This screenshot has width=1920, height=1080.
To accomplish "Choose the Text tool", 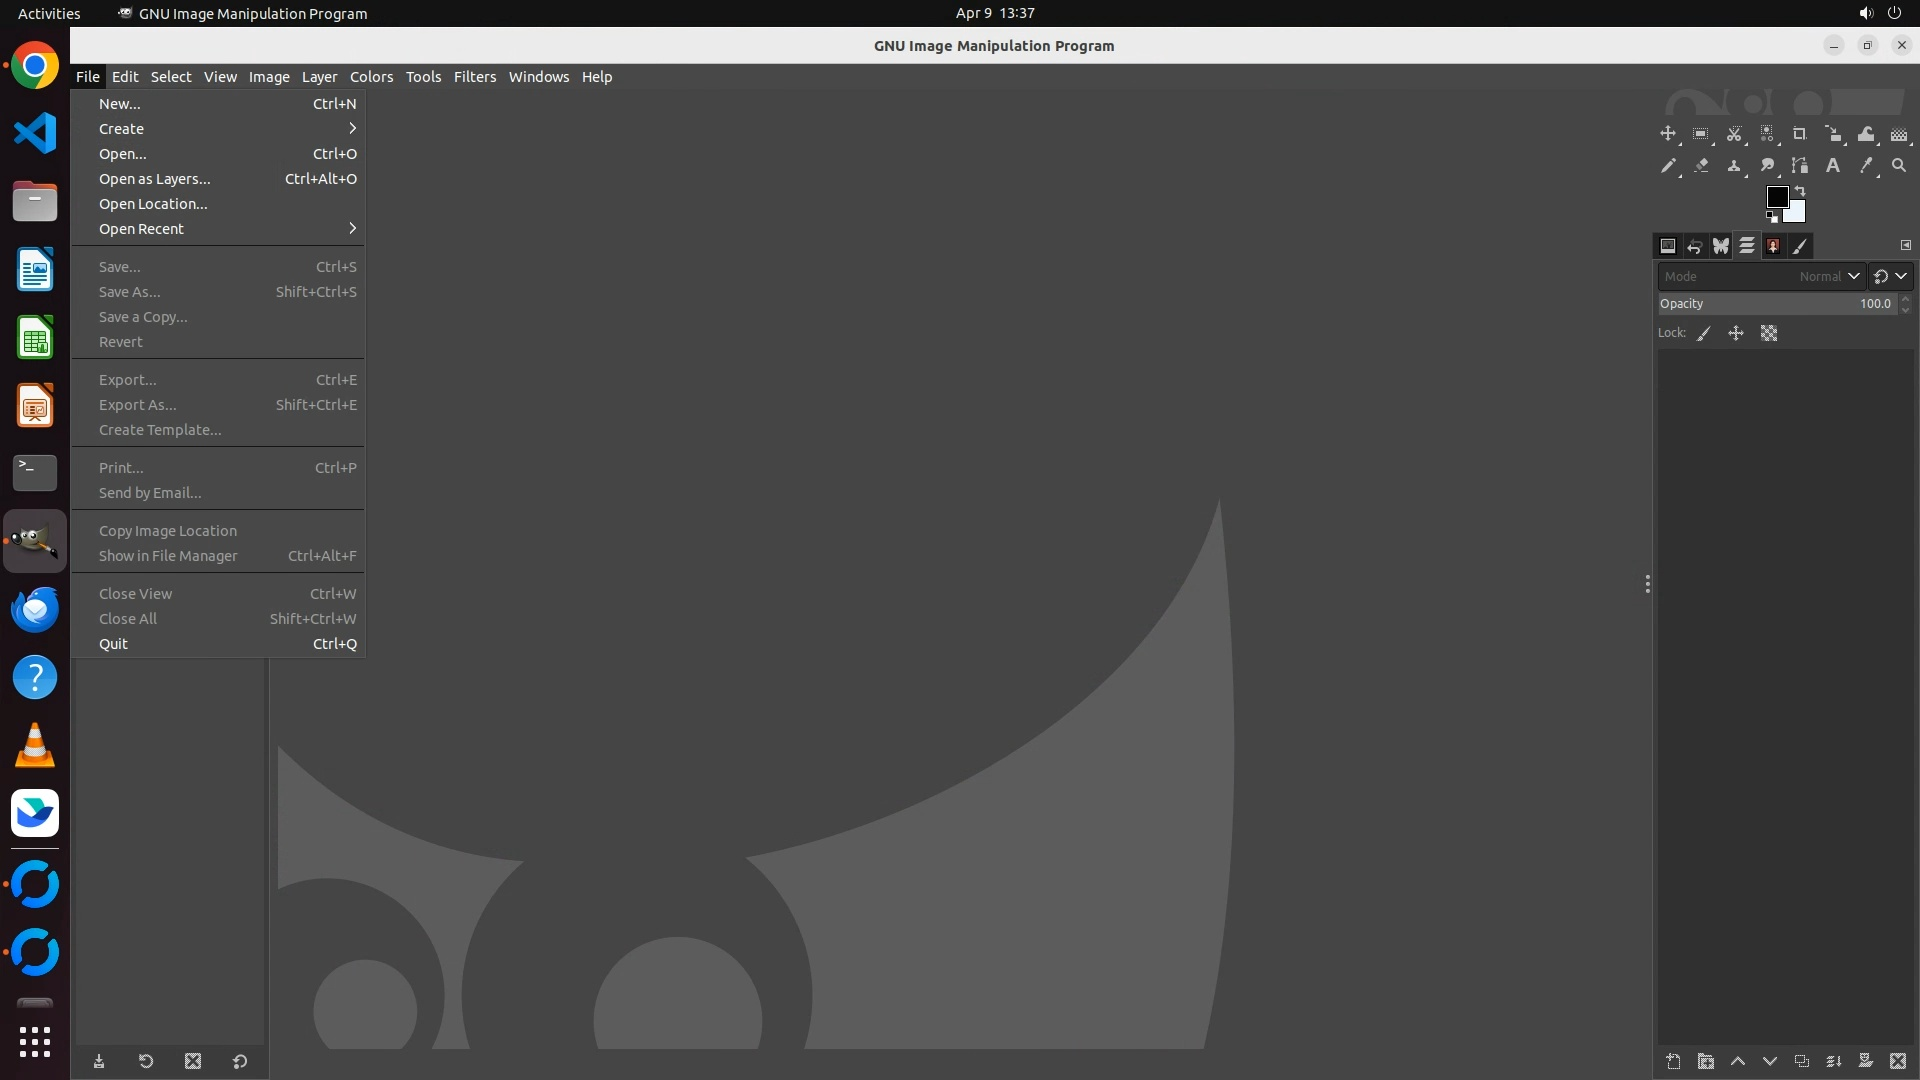I will (1833, 166).
